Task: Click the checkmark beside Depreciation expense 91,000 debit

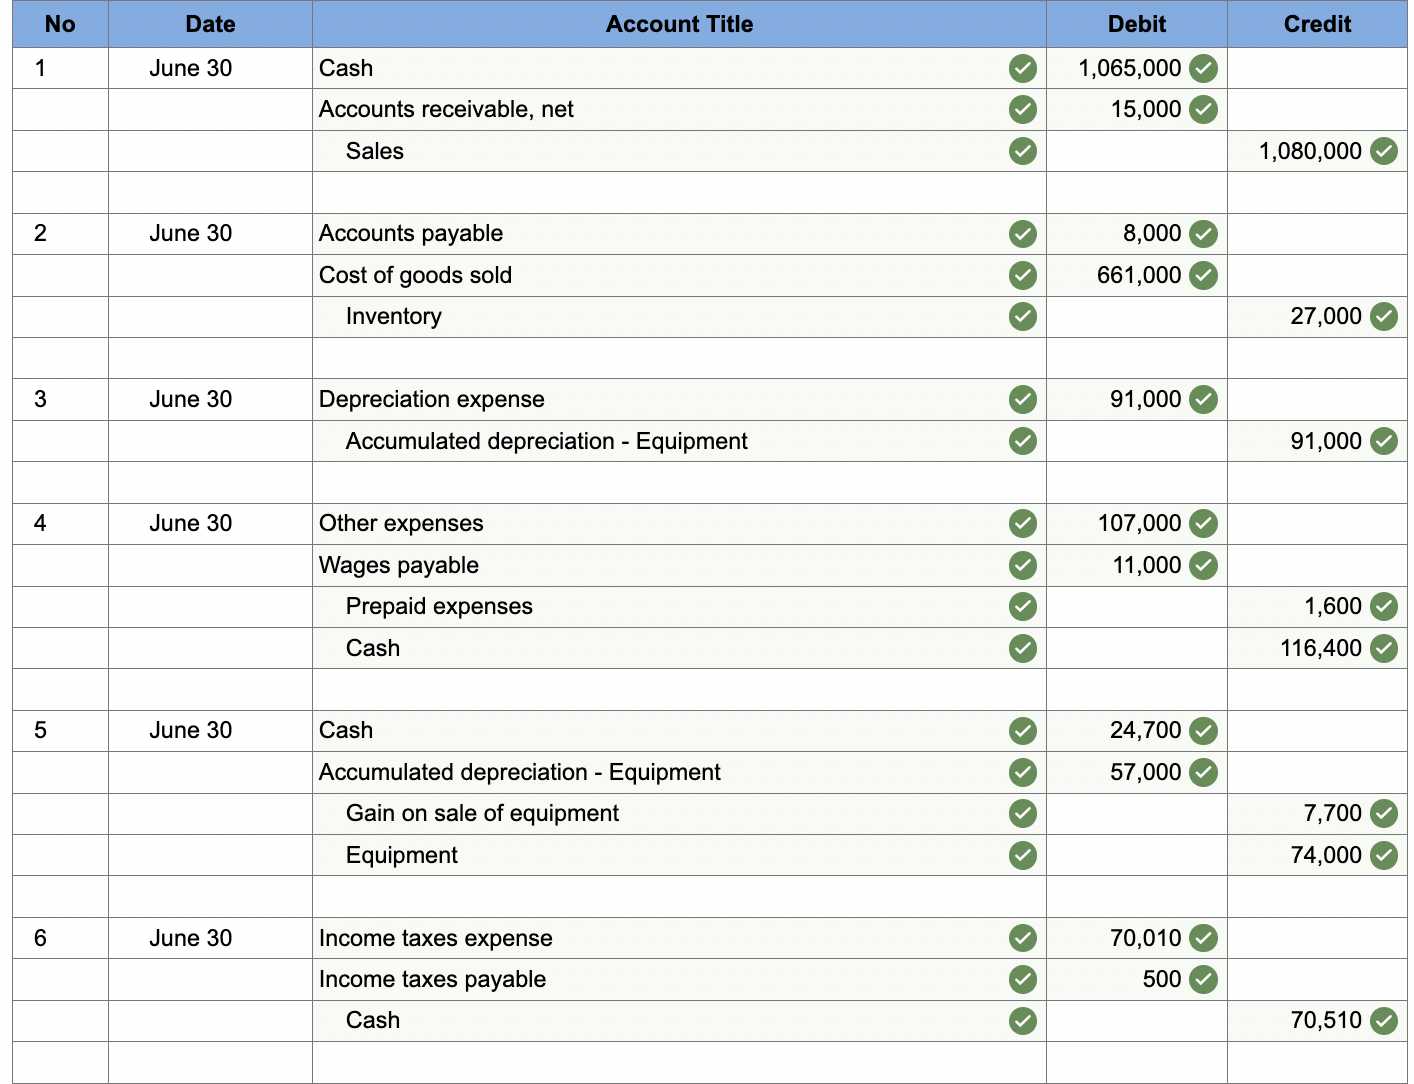Action: point(1202,399)
